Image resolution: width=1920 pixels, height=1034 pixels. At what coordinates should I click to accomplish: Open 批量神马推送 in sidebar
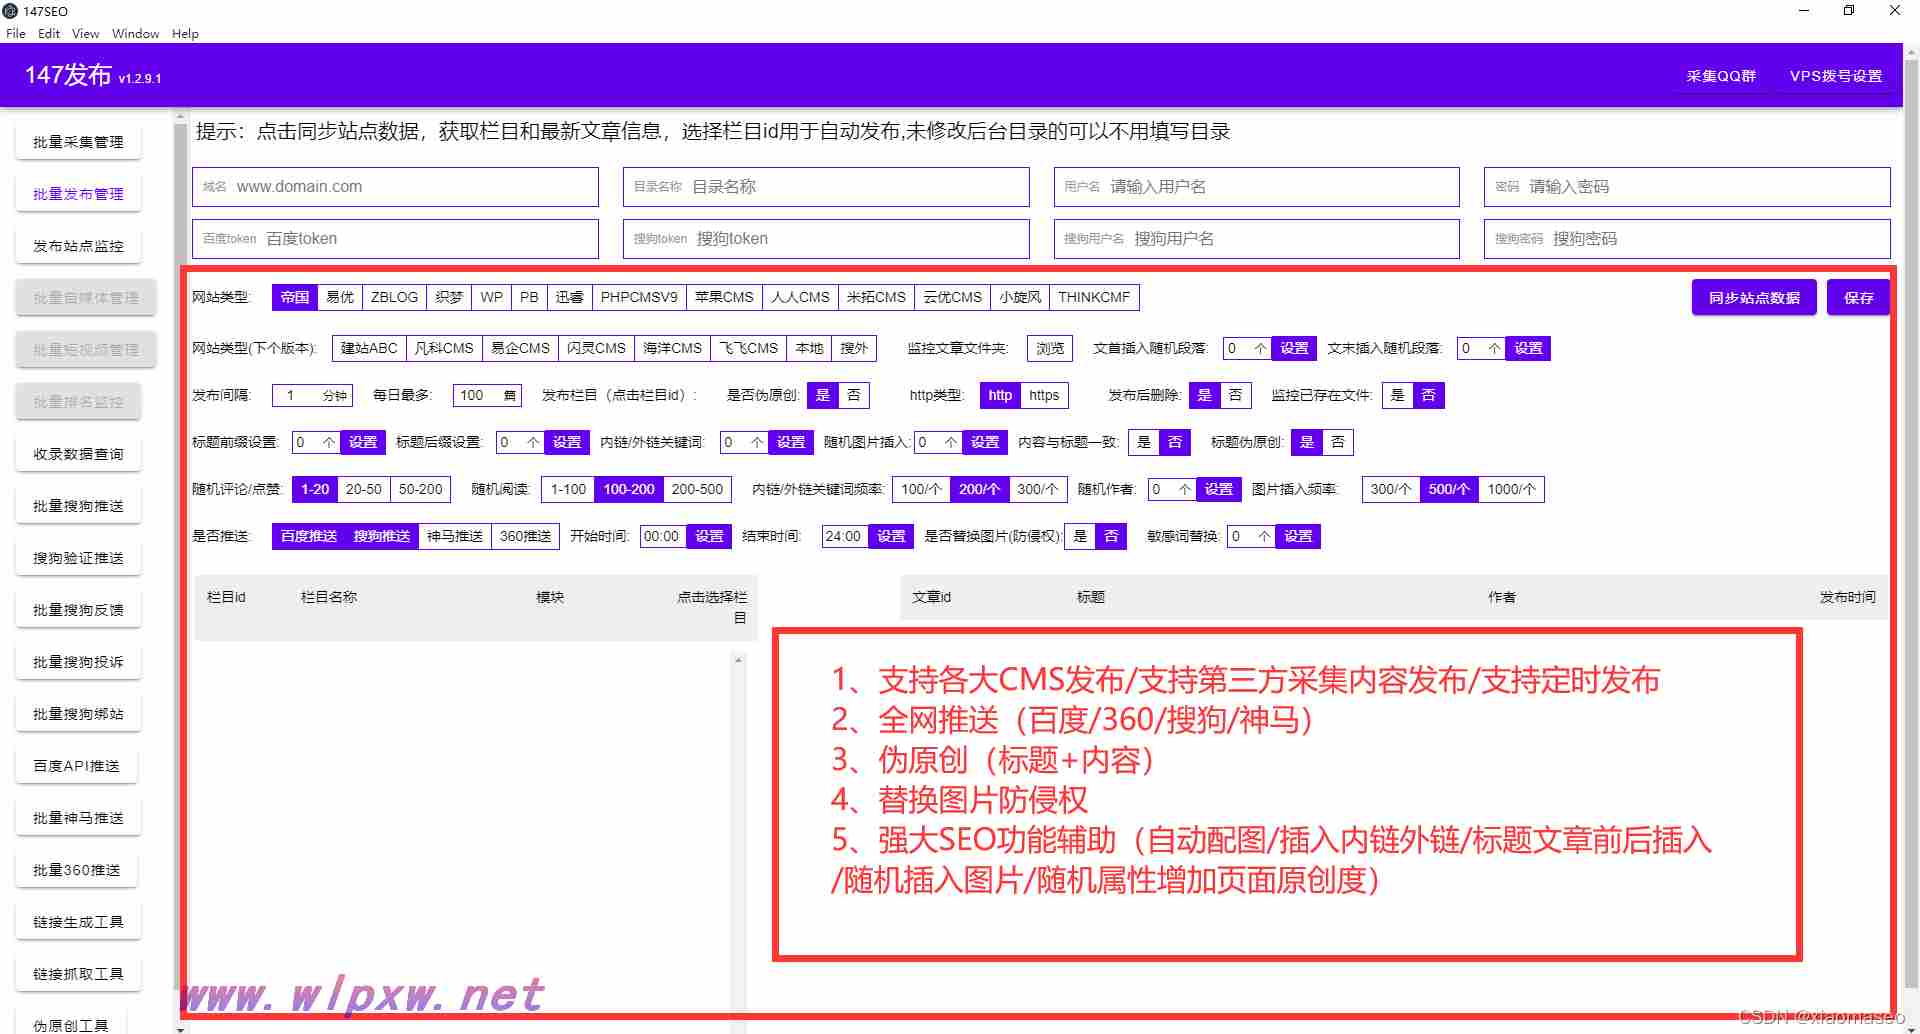[78, 818]
